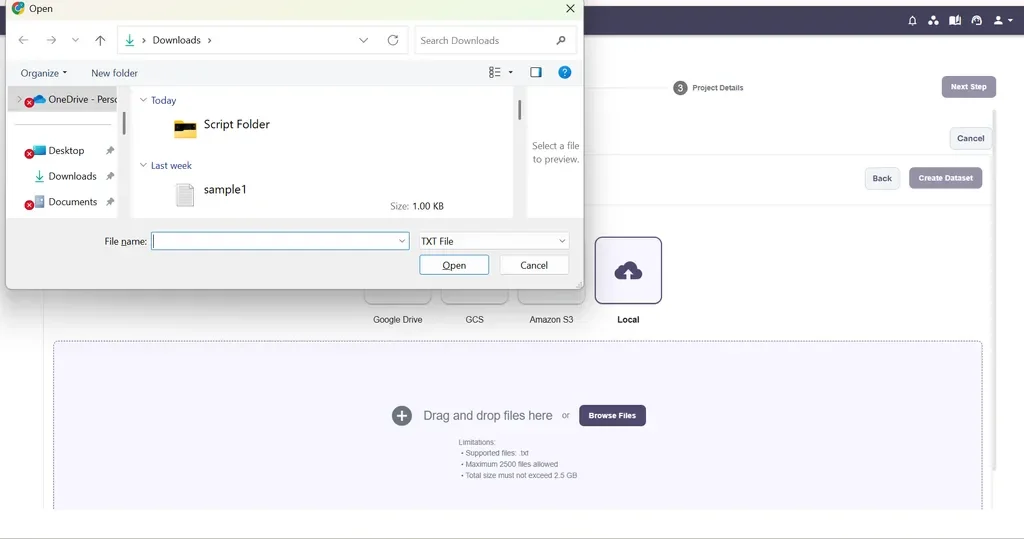The height and width of the screenshot is (539, 1024).
Task: Select the Local upload source tile
Action: 628,270
